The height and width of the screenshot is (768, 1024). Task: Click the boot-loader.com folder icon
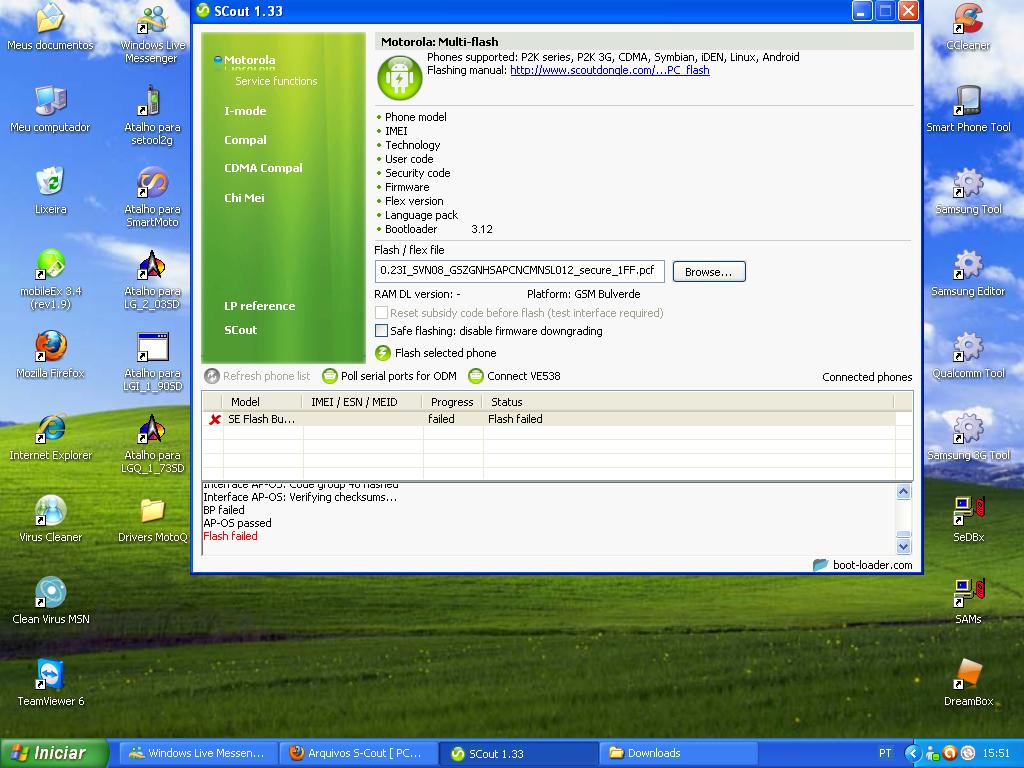click(x=820, y=565)
